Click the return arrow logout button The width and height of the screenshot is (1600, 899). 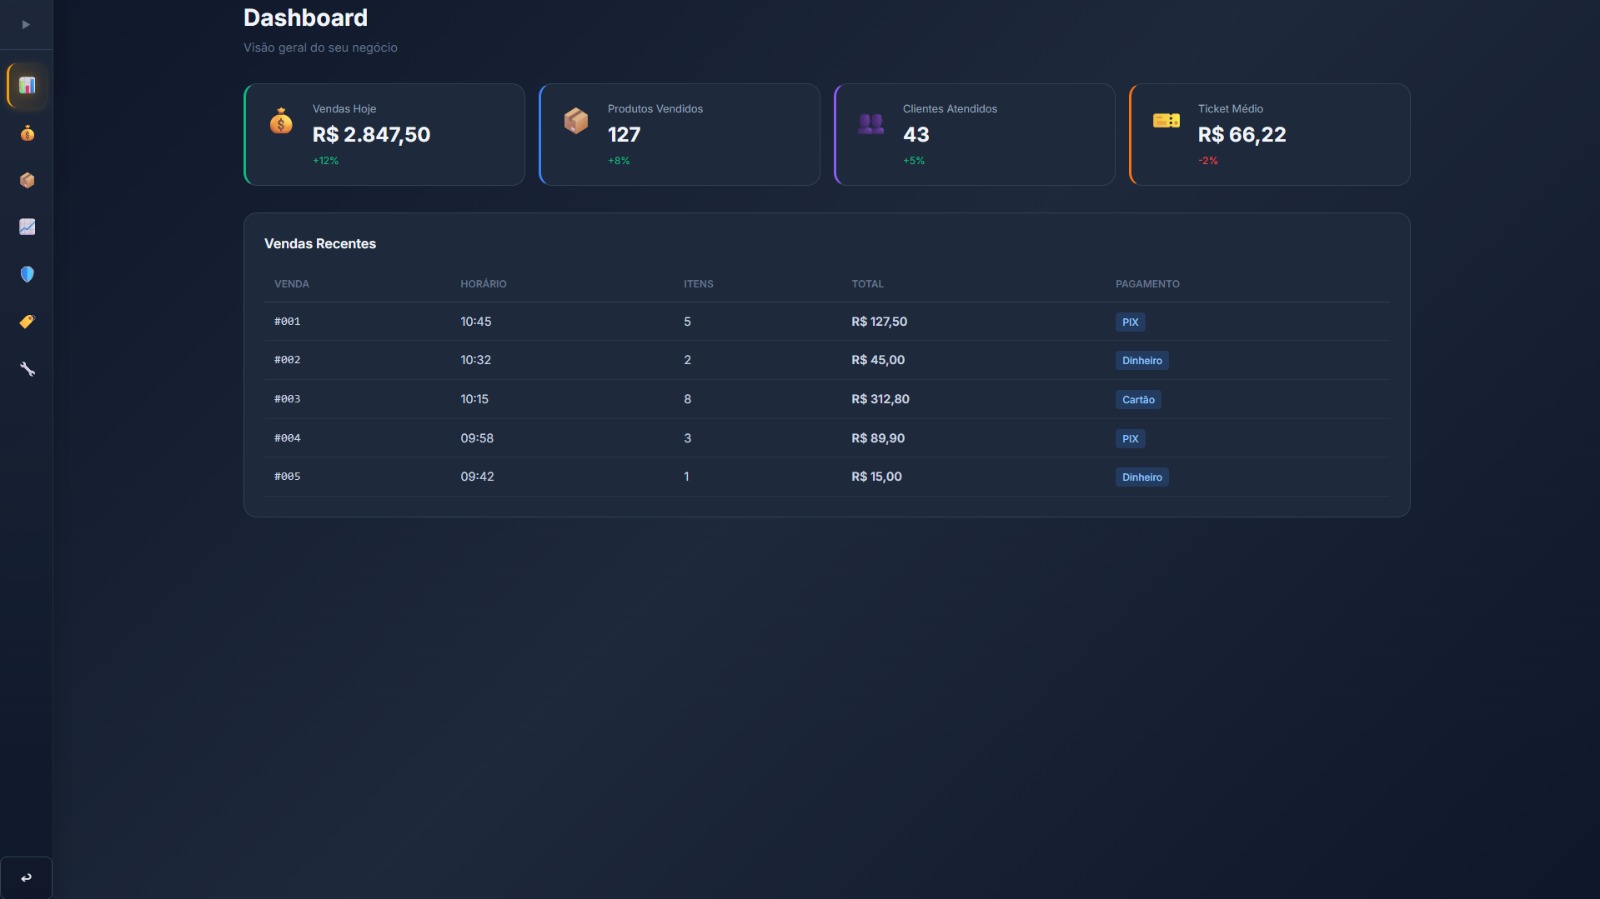26,878
